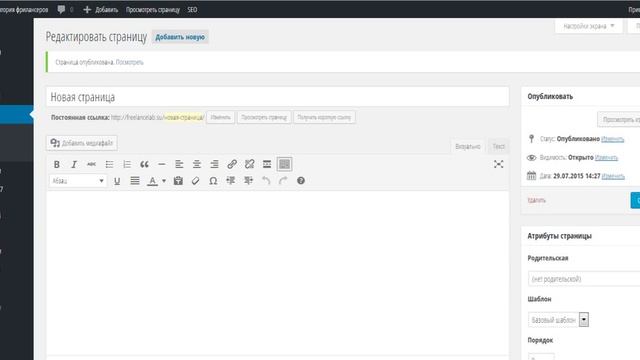640x360 pixels.
Task: Change the visibility setting link
Action: point(606,158)
